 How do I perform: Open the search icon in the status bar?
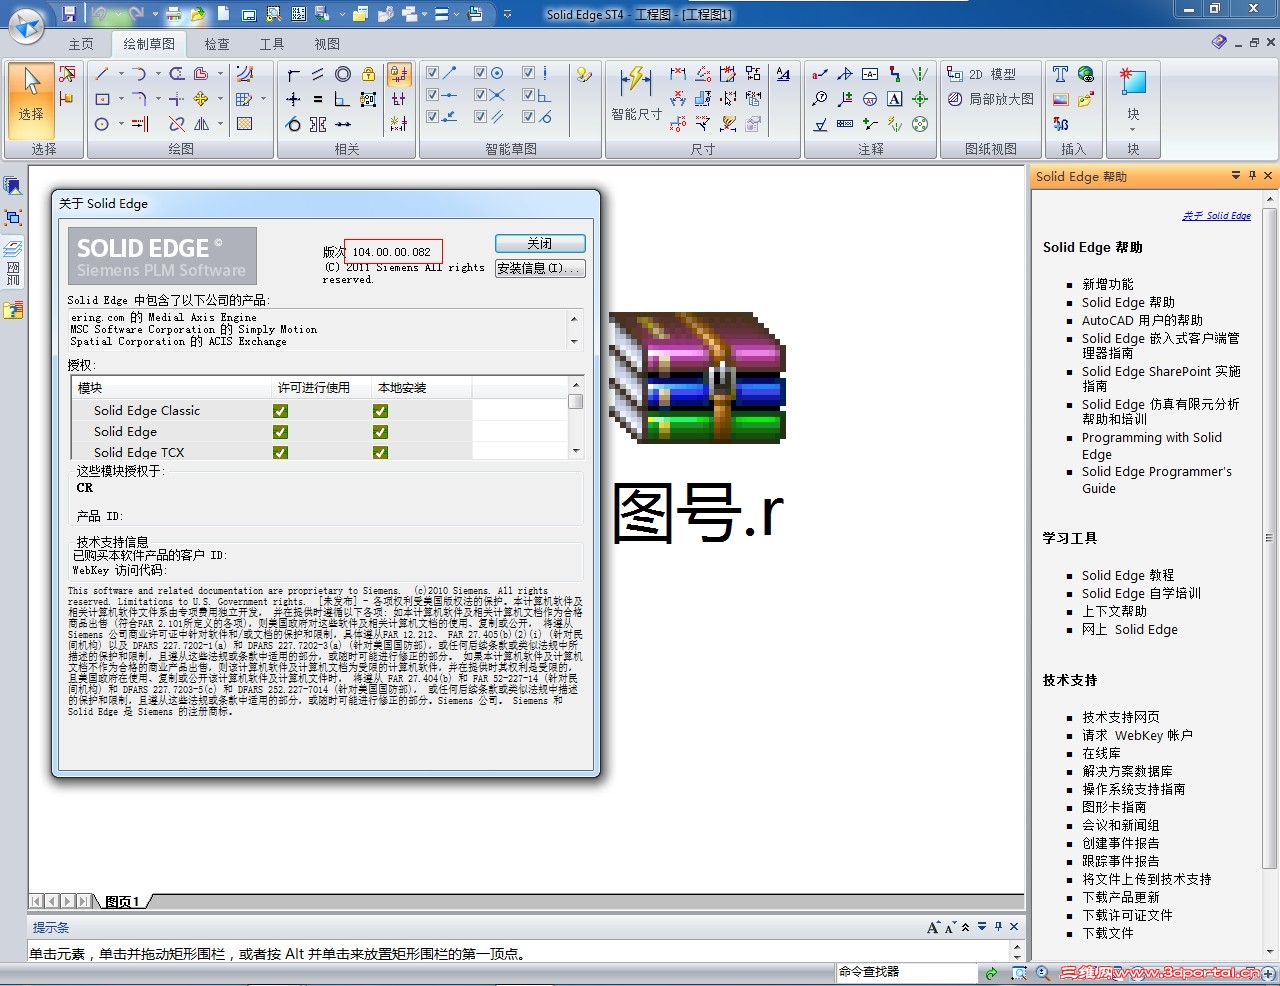[1043, 972]
